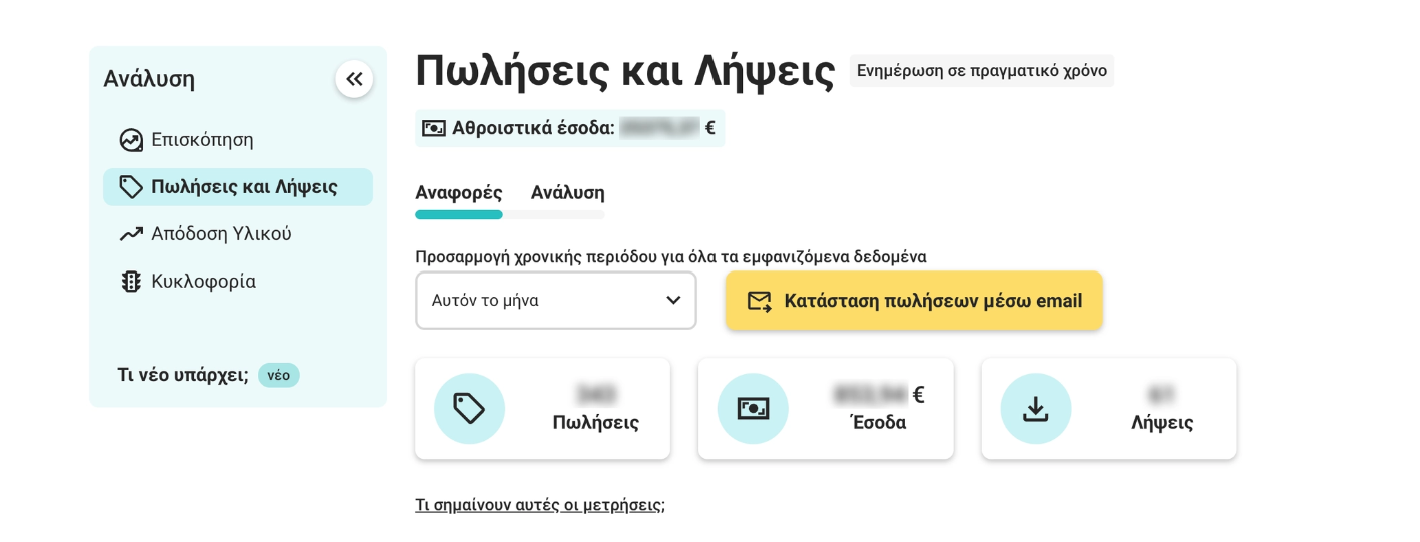1420x542 pixels.
Task: Click Κατάσταση πωλήσεων μέσω email button
Action: [932, 301]
